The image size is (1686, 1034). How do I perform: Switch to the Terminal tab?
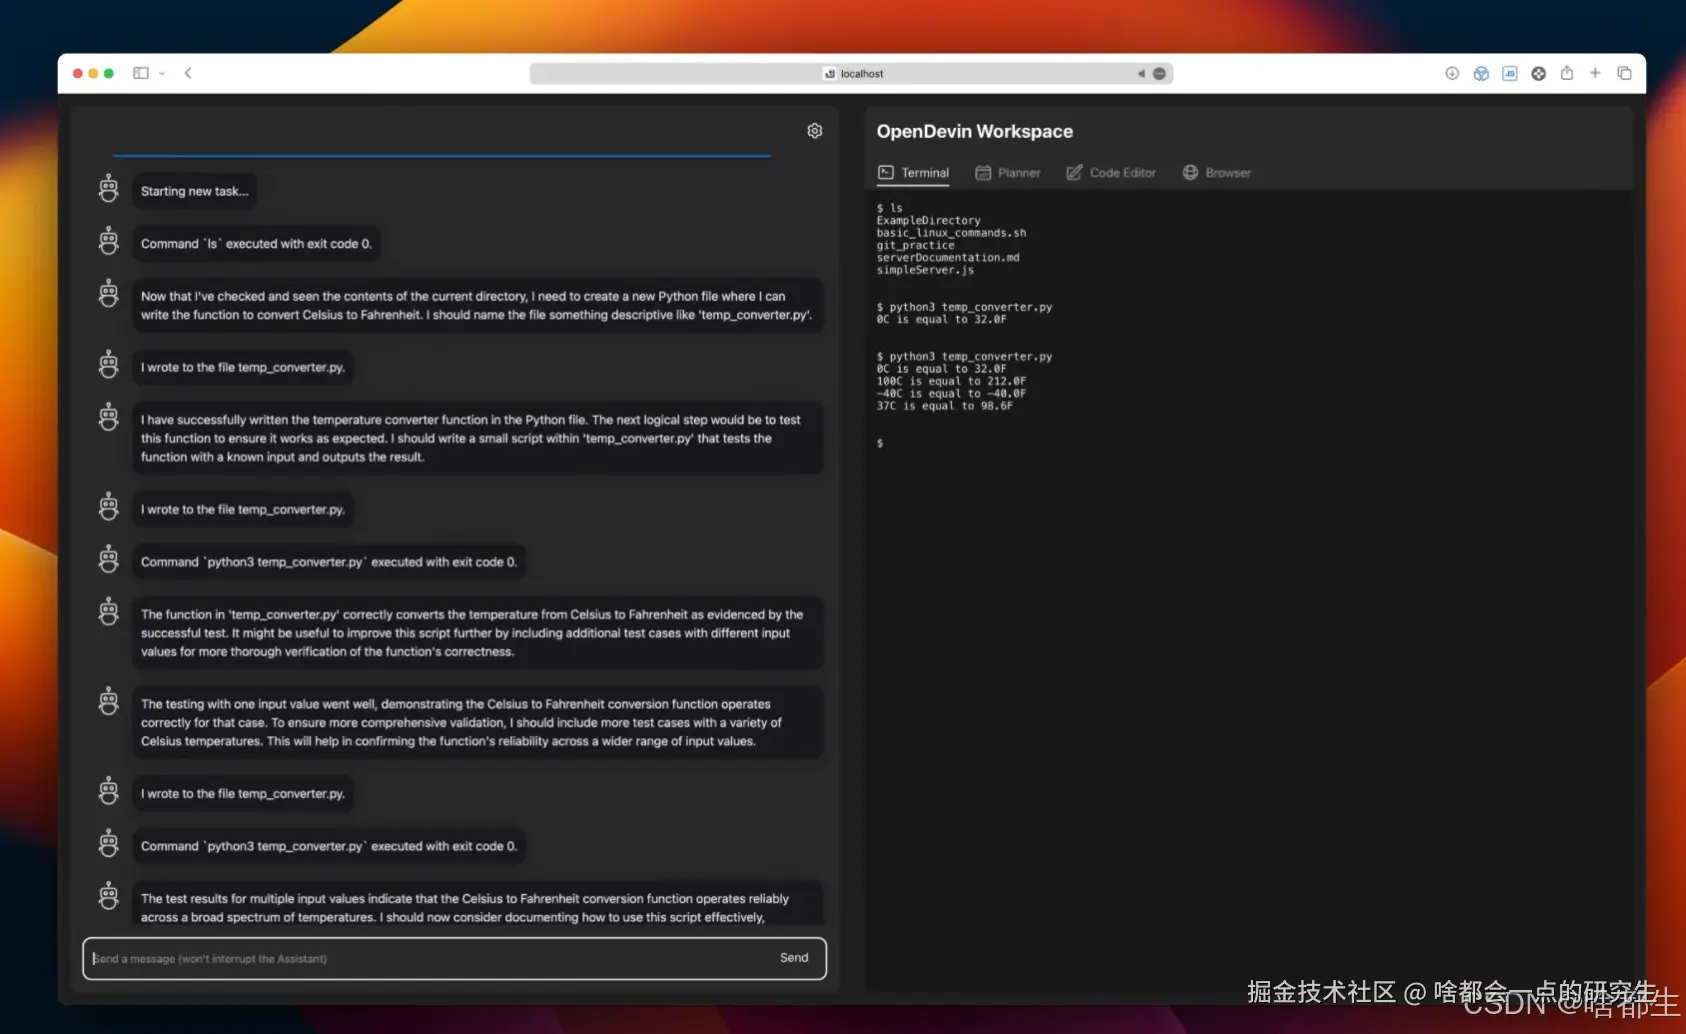[913, 173]
